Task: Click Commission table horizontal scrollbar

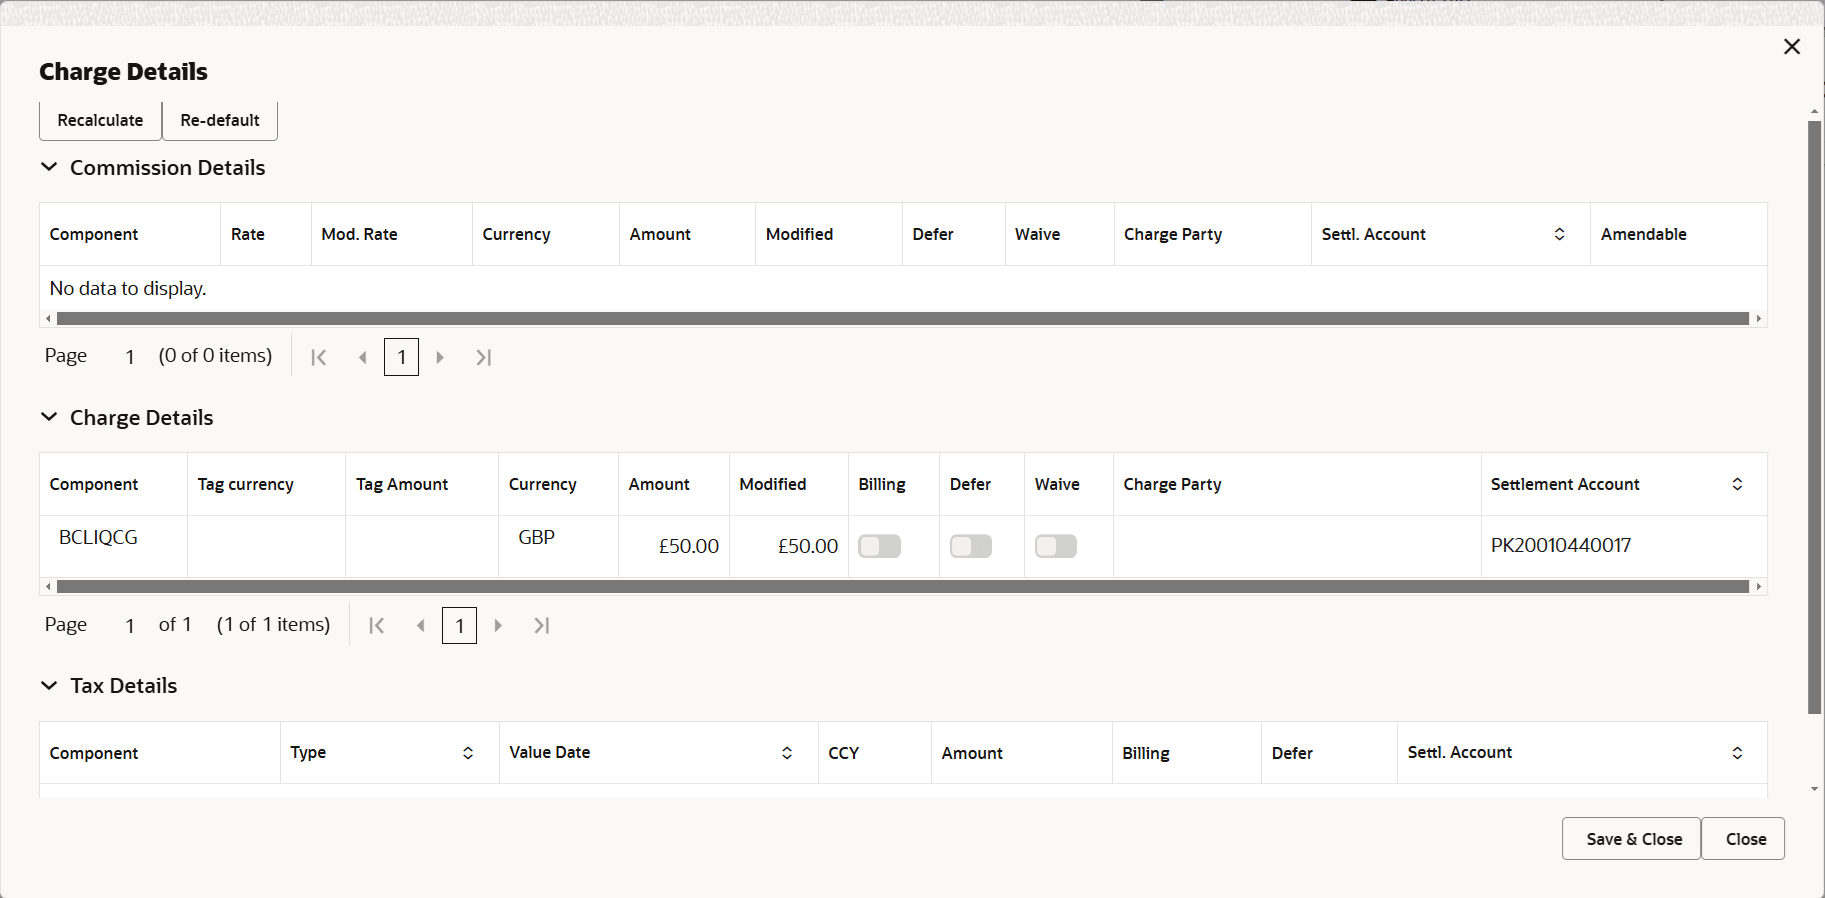Action: pyautogui.click(x=903, y=318)
